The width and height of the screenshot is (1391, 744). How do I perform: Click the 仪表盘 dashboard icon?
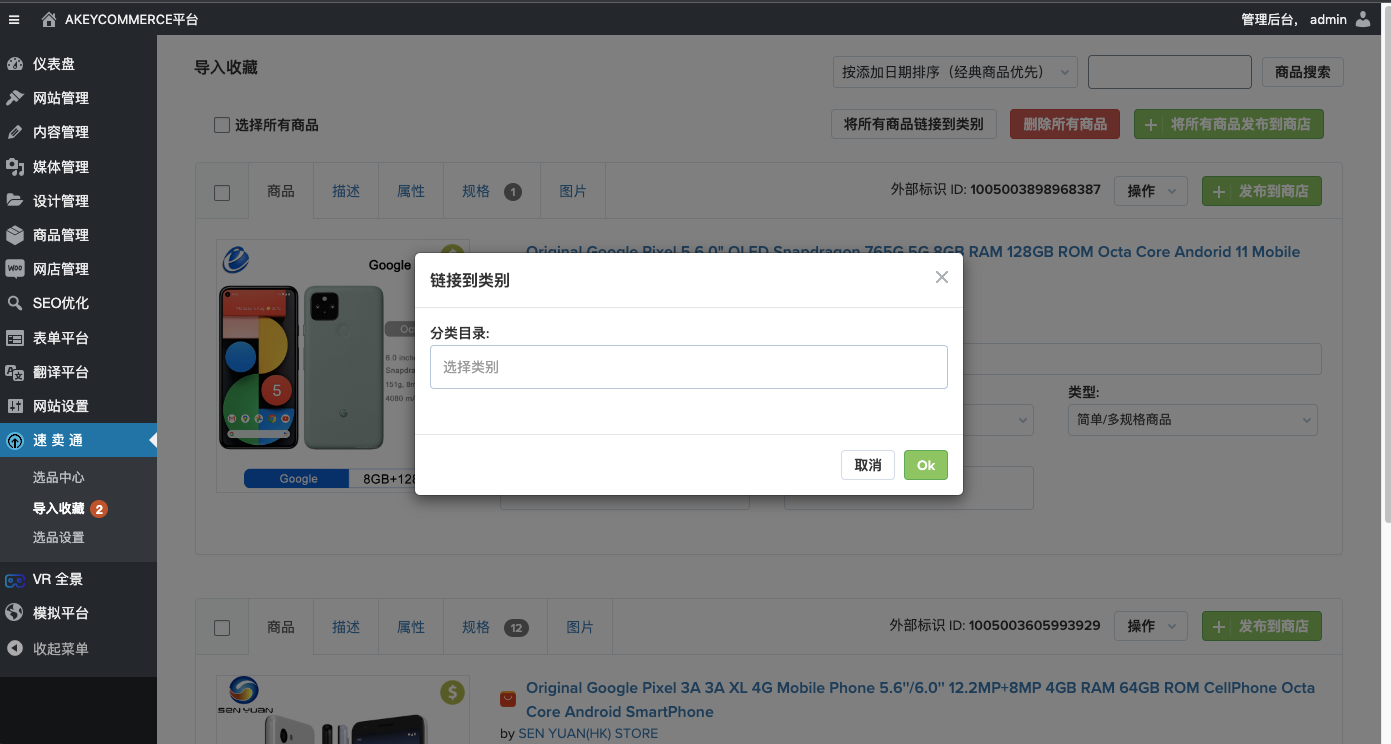tap(15, 64)
